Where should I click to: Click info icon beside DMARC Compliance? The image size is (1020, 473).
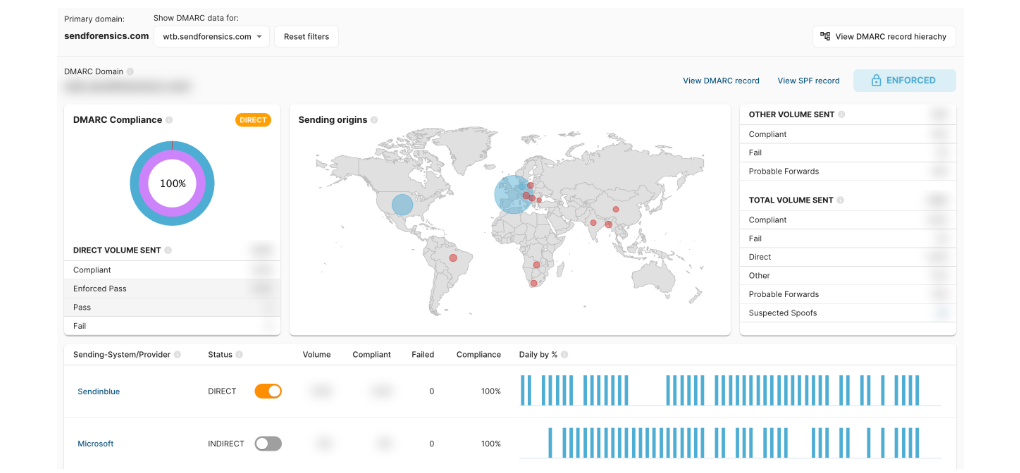coord(169,120)
